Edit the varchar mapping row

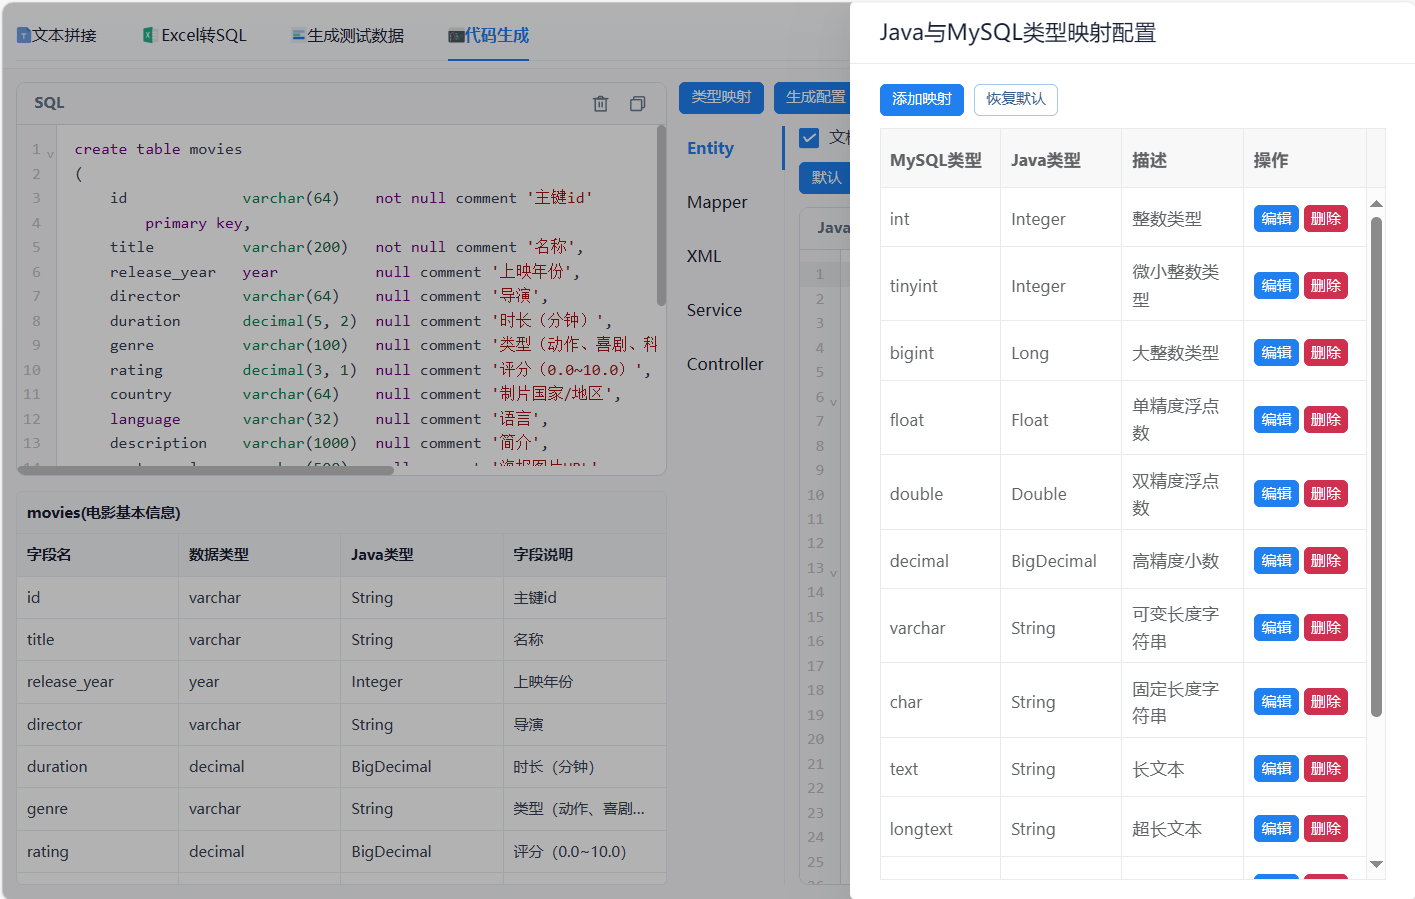pos(1276,628)
